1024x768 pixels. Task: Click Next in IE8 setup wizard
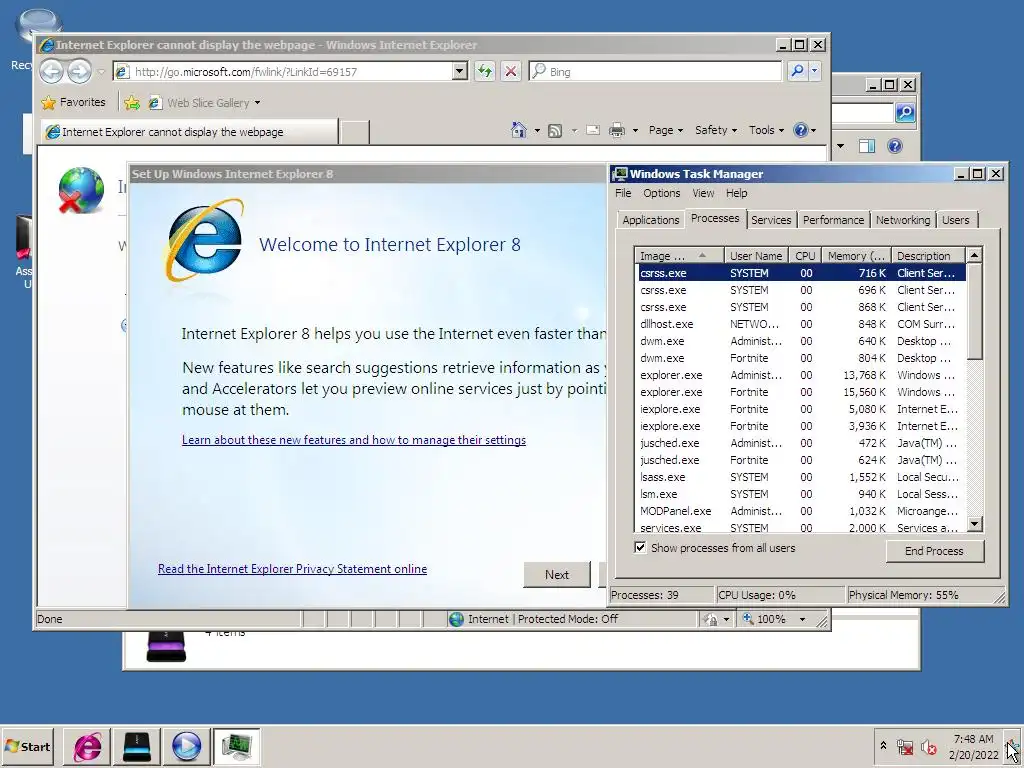pyautogui.click(x=557, y=575)
